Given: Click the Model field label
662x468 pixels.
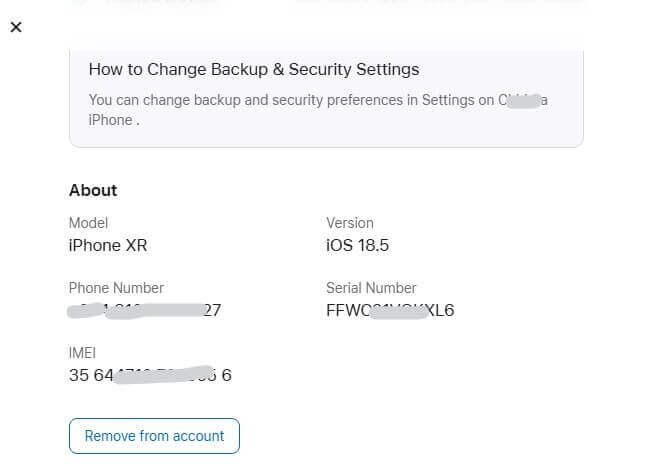Looking at the screenshot, I should point(88,223).
